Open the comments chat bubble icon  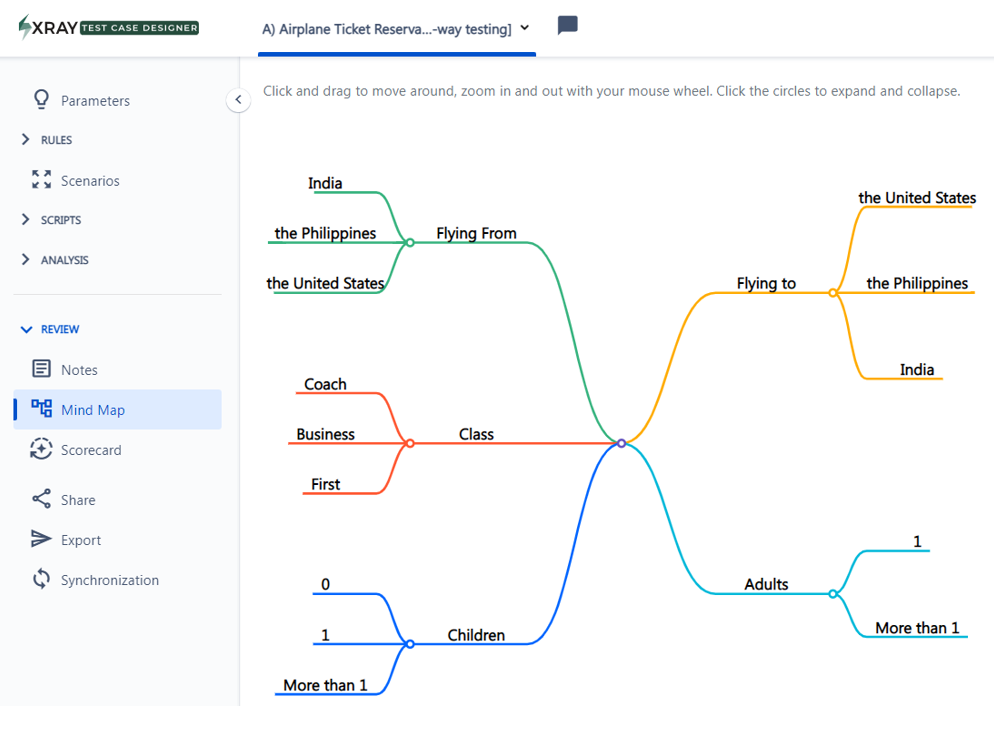(567, 26)
